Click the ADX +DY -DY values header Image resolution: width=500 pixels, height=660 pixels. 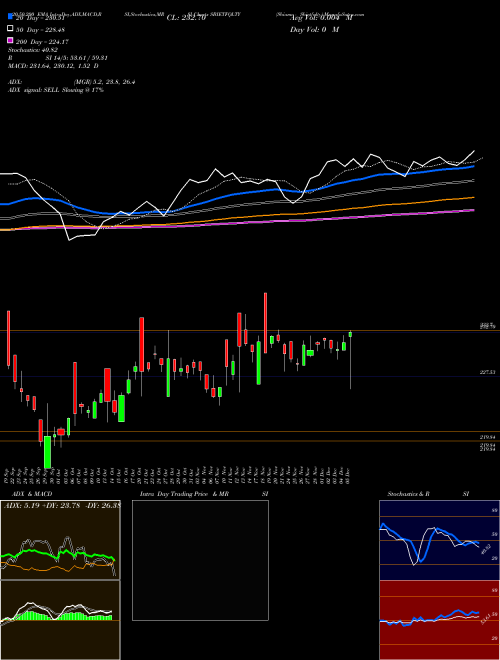62,506
